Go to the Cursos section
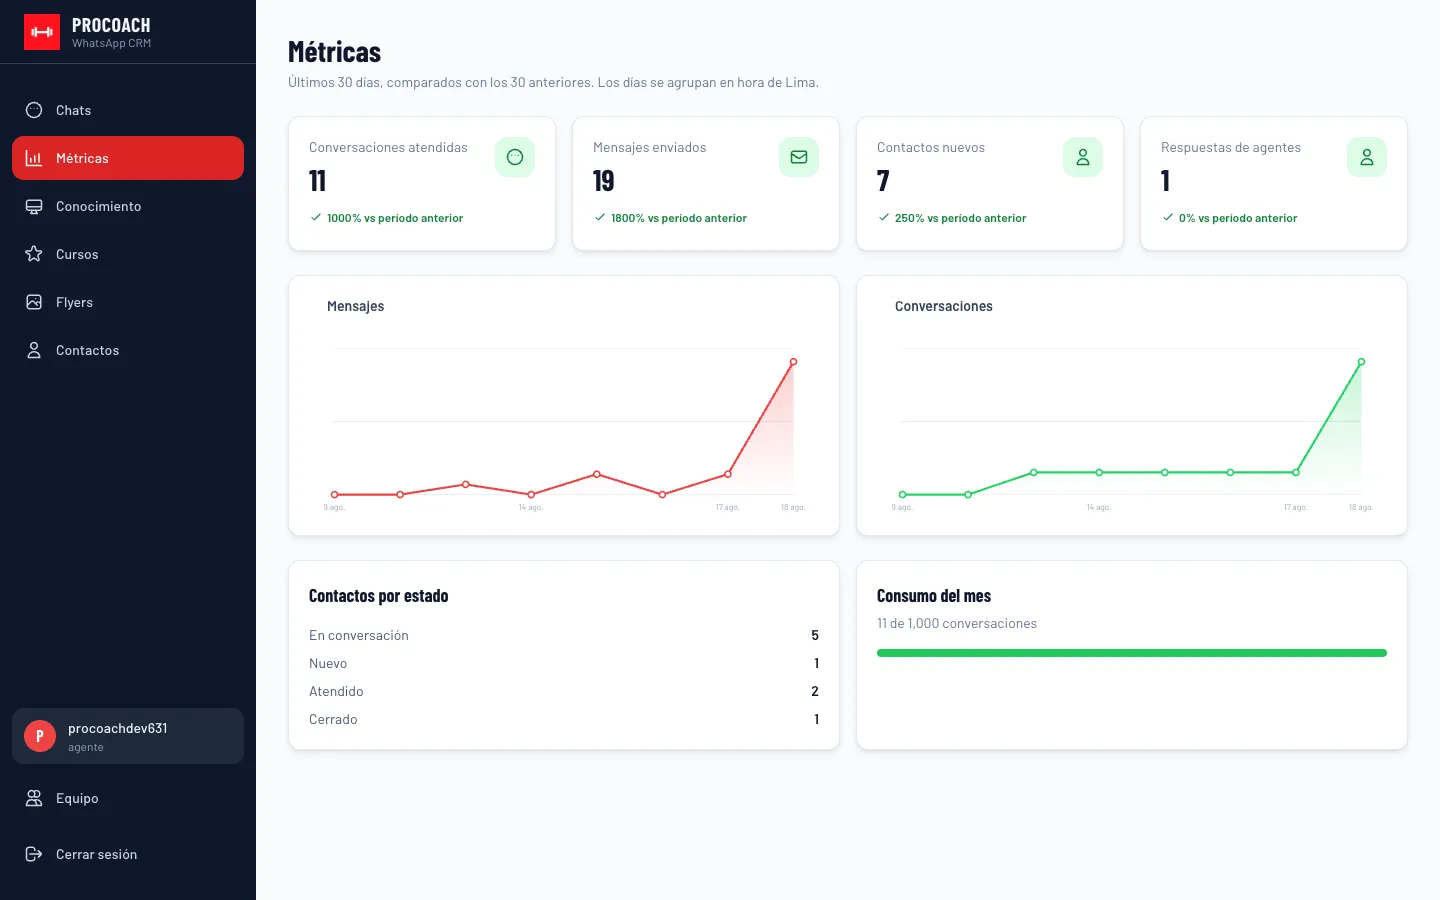1440x900 pixels. (x=128, y=254)
